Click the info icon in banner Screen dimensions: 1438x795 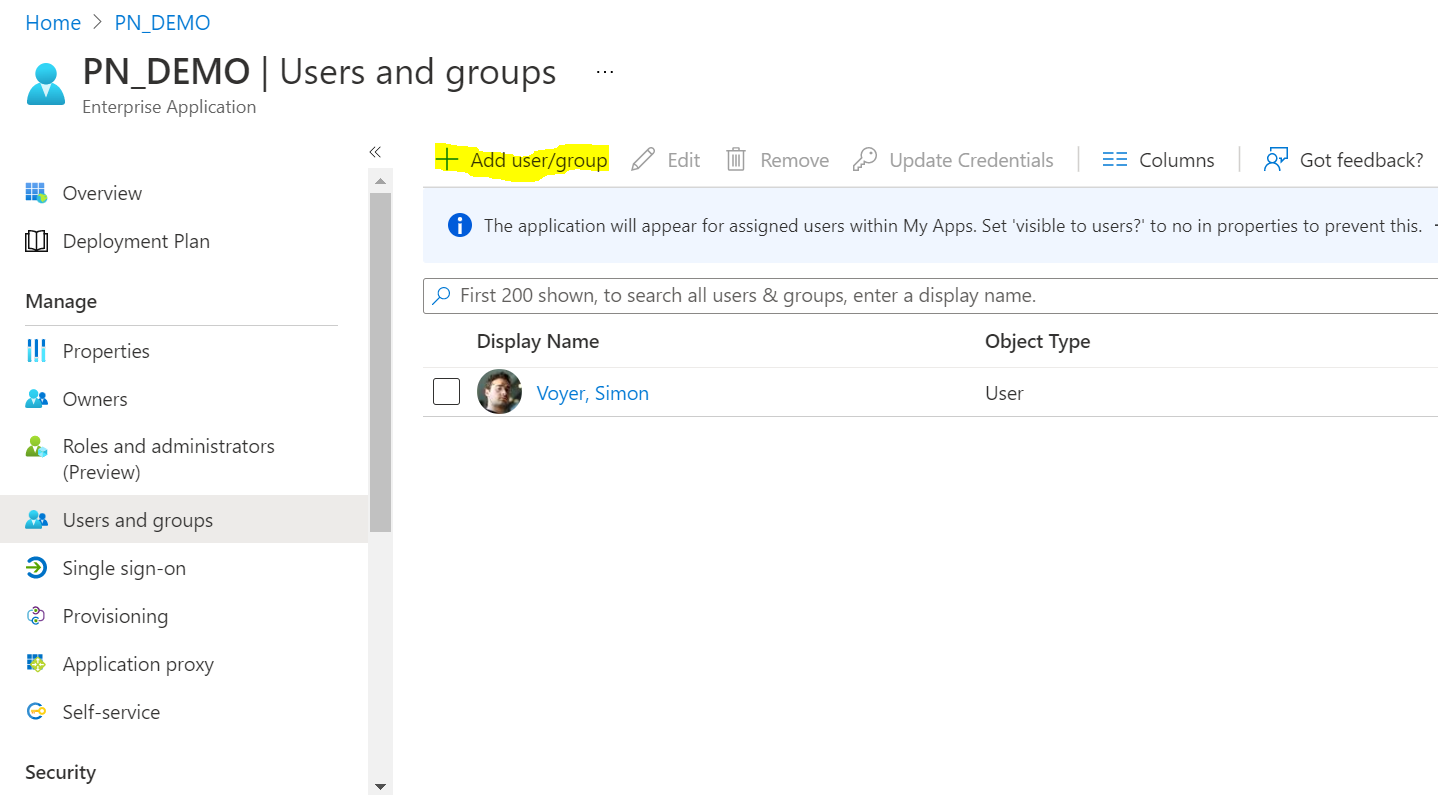(460, 225)
